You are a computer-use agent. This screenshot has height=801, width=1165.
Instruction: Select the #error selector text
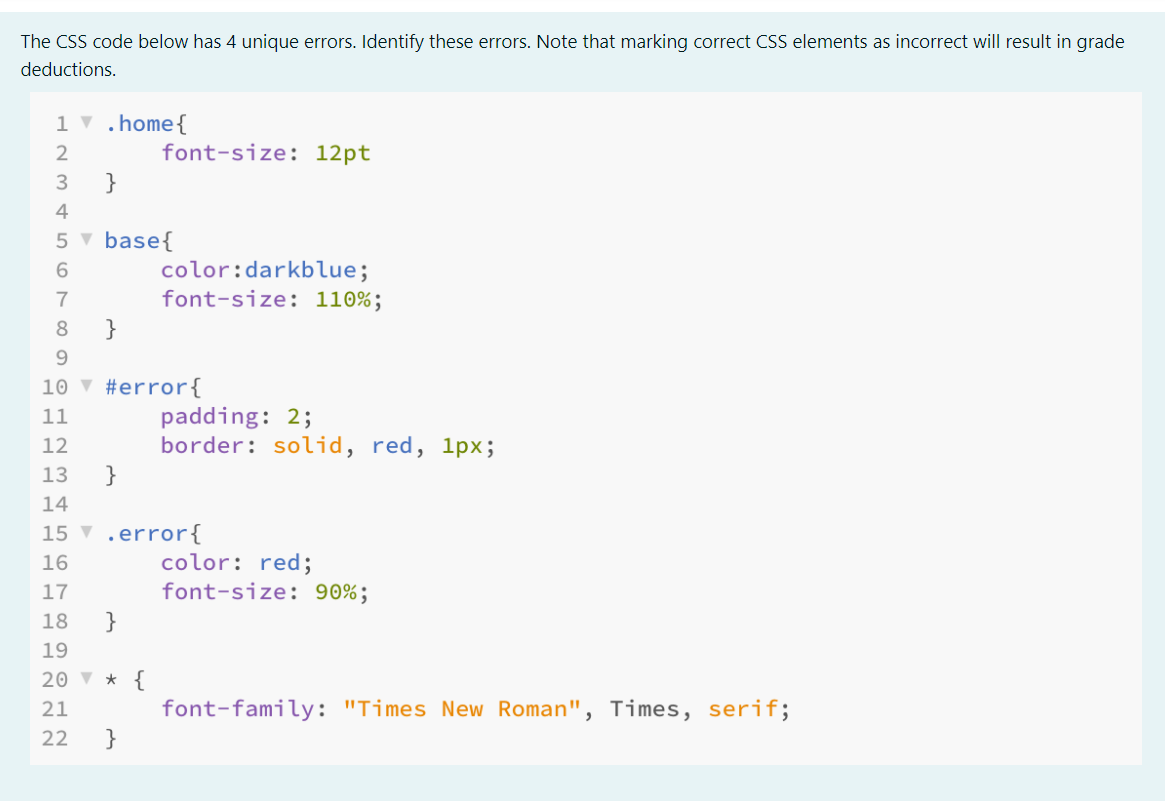(x=145, y=387)
